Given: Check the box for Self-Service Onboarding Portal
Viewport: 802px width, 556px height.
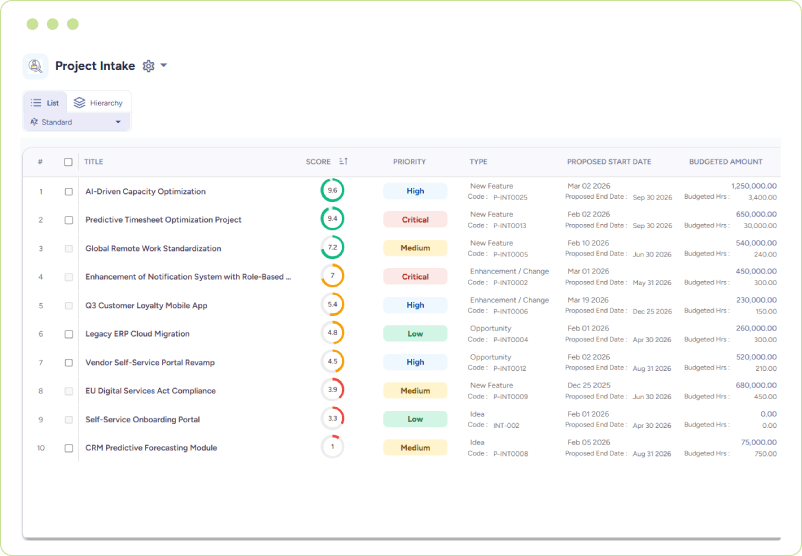Looking at the screenshot, I should coord(69,419).
